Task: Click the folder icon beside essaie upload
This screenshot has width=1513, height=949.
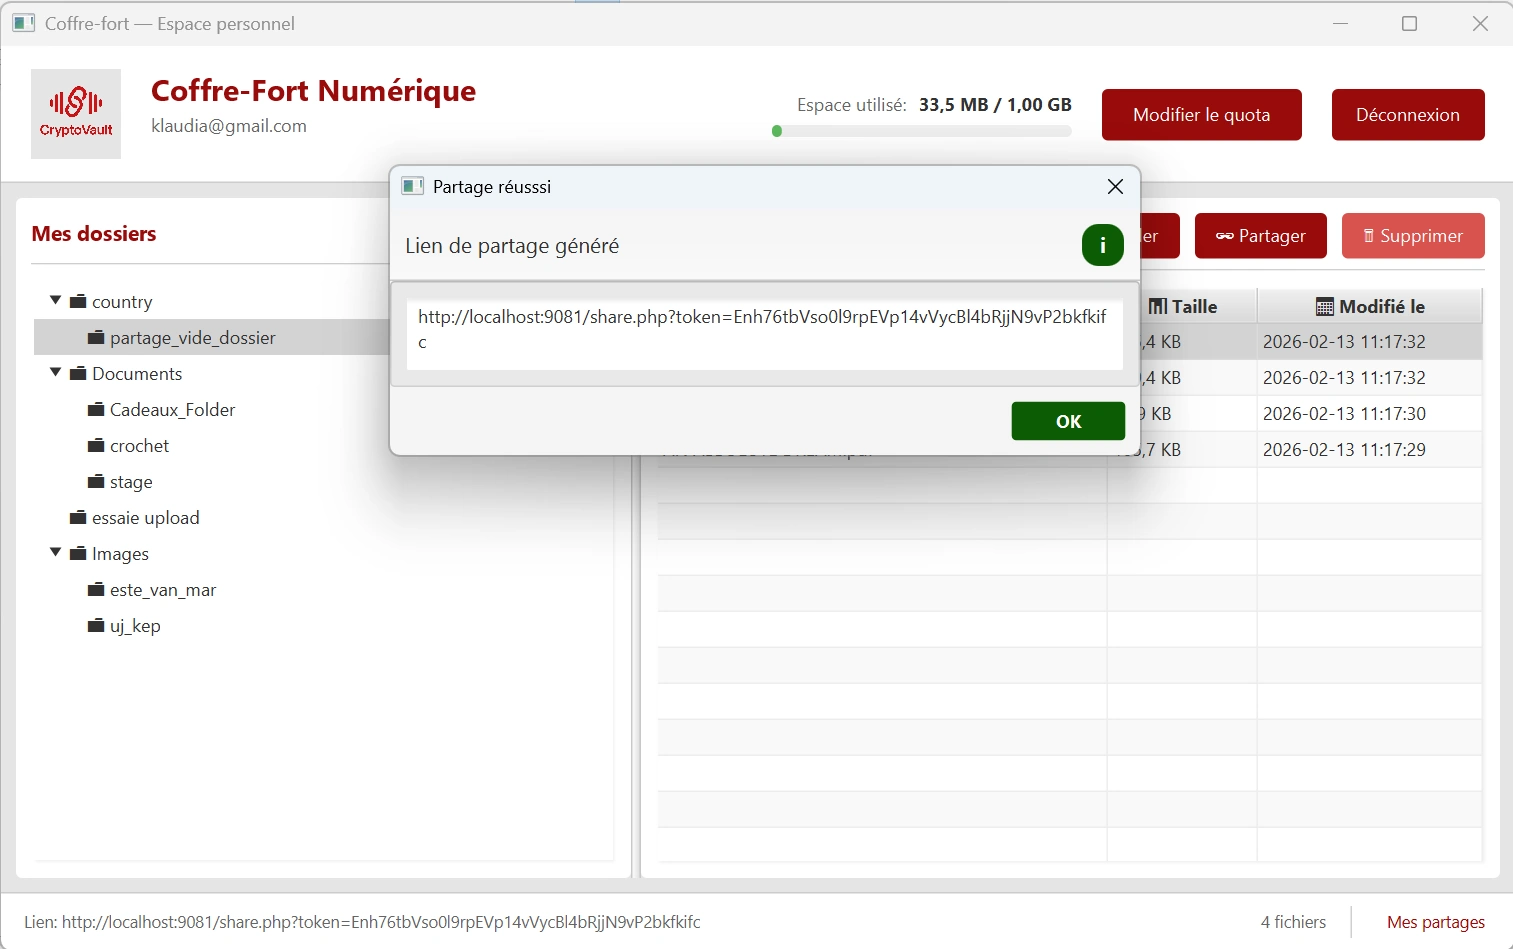Action: point(78,518)
